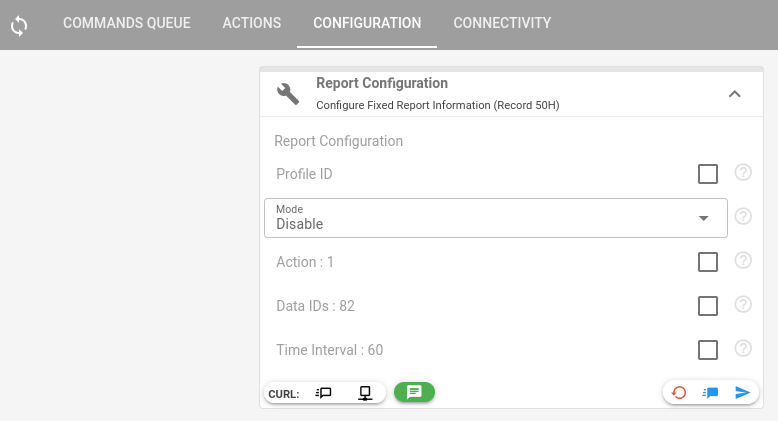Image resolution: width=778 pixels, height=421 pixels.
Task: Click the green chat message button
Action: 414,392
